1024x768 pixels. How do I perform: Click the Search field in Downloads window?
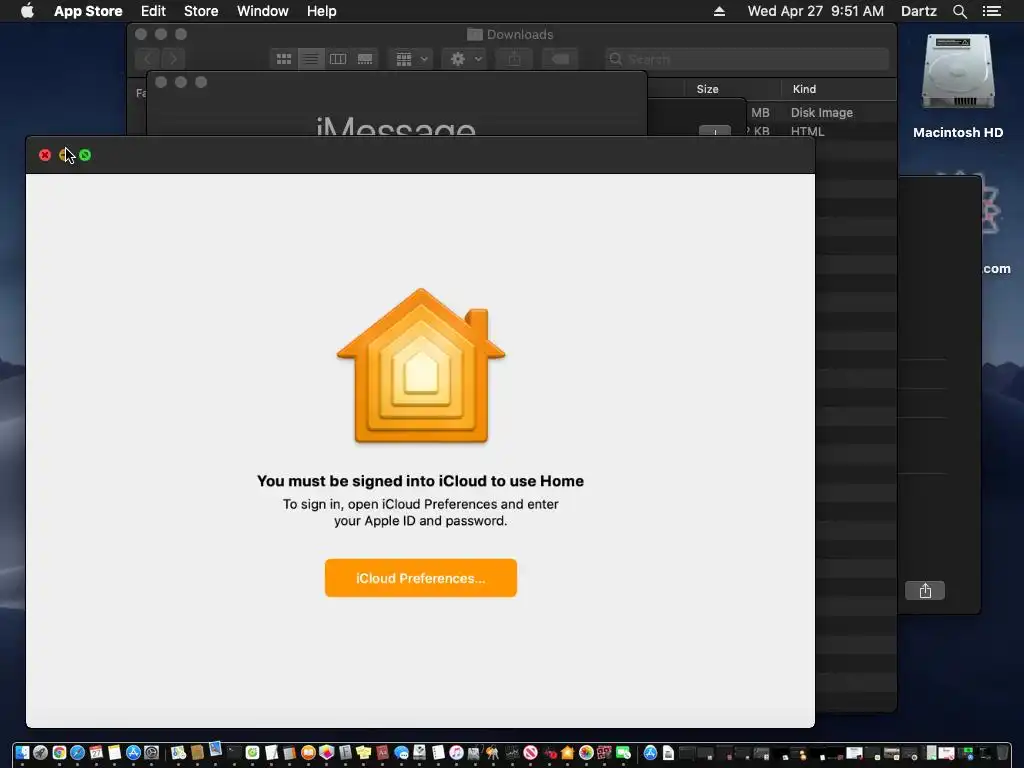[x=746, y=59]
